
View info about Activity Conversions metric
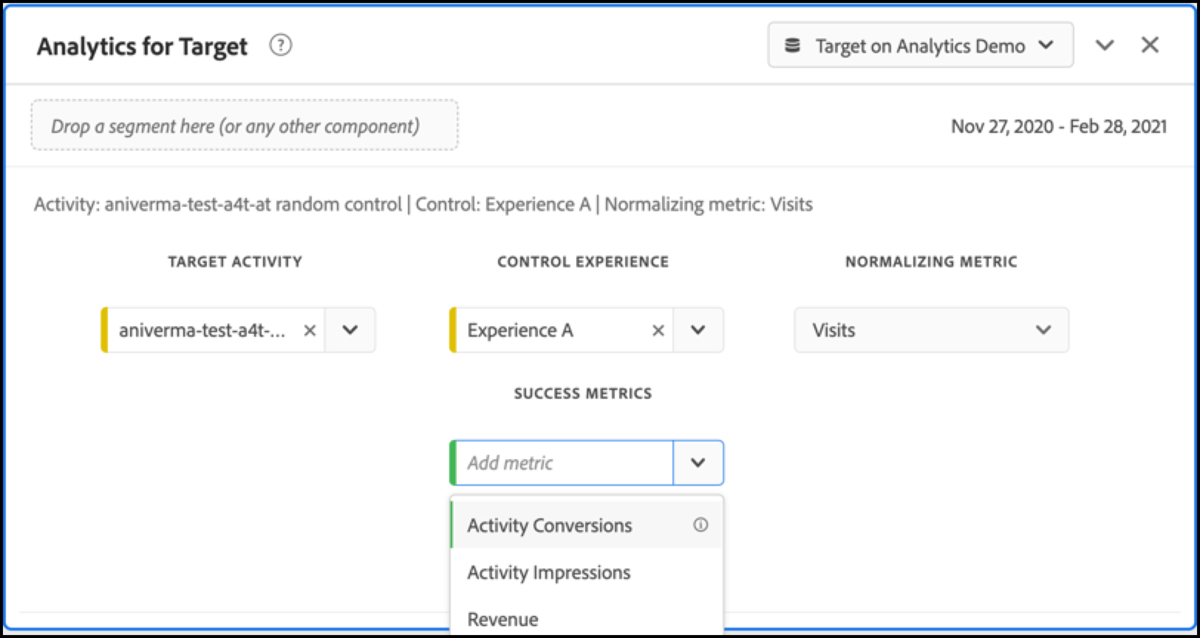(702, 524)
